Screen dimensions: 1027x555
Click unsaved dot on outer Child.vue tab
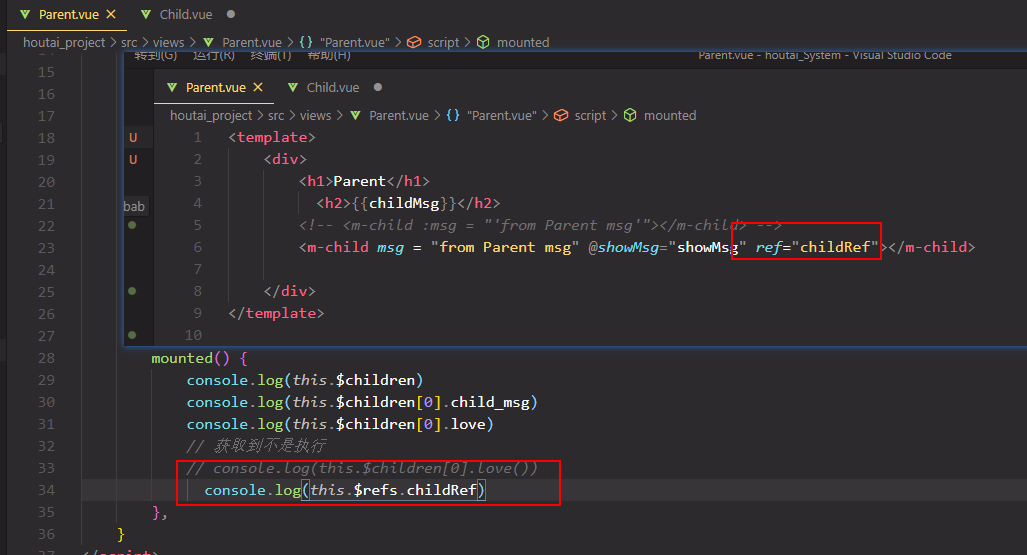[231, 14]
